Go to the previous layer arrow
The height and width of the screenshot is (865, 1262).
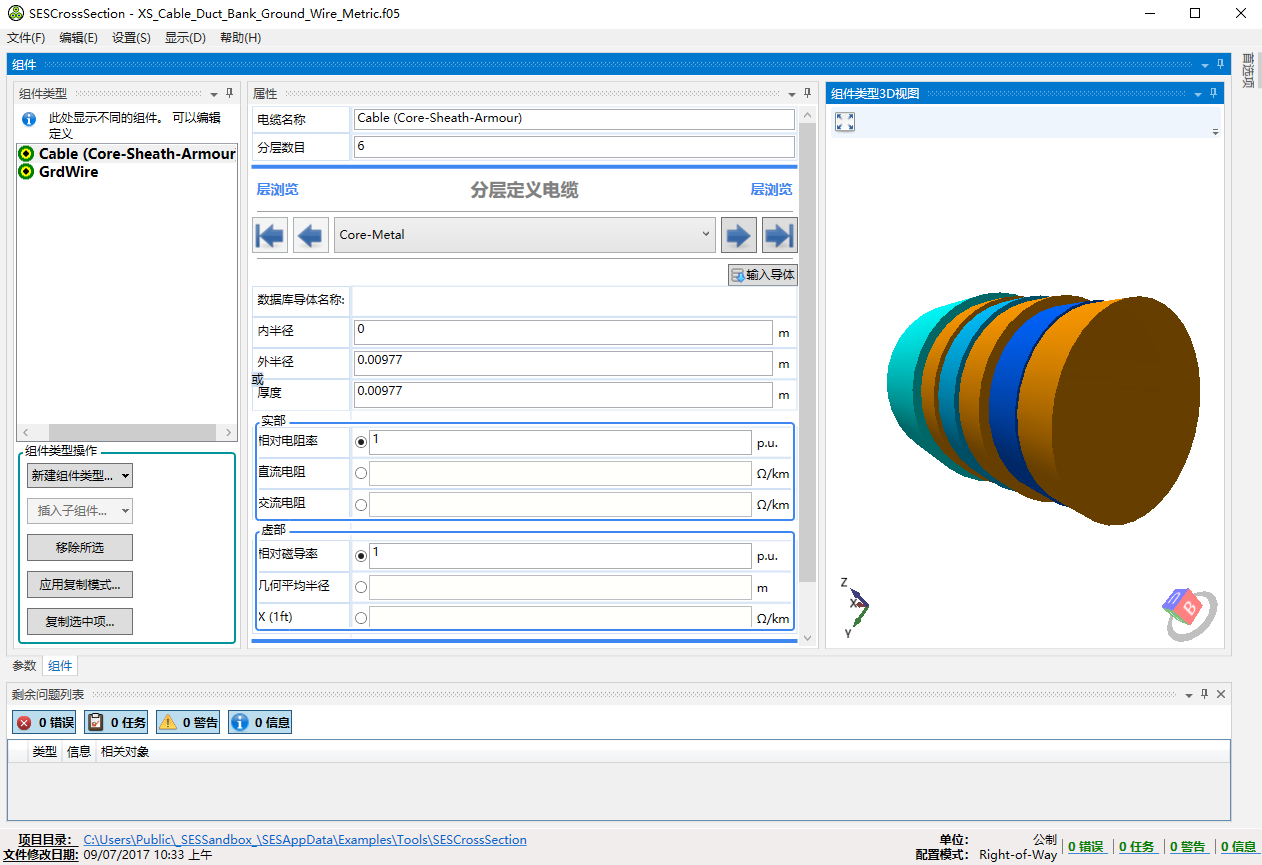point(311,235)
